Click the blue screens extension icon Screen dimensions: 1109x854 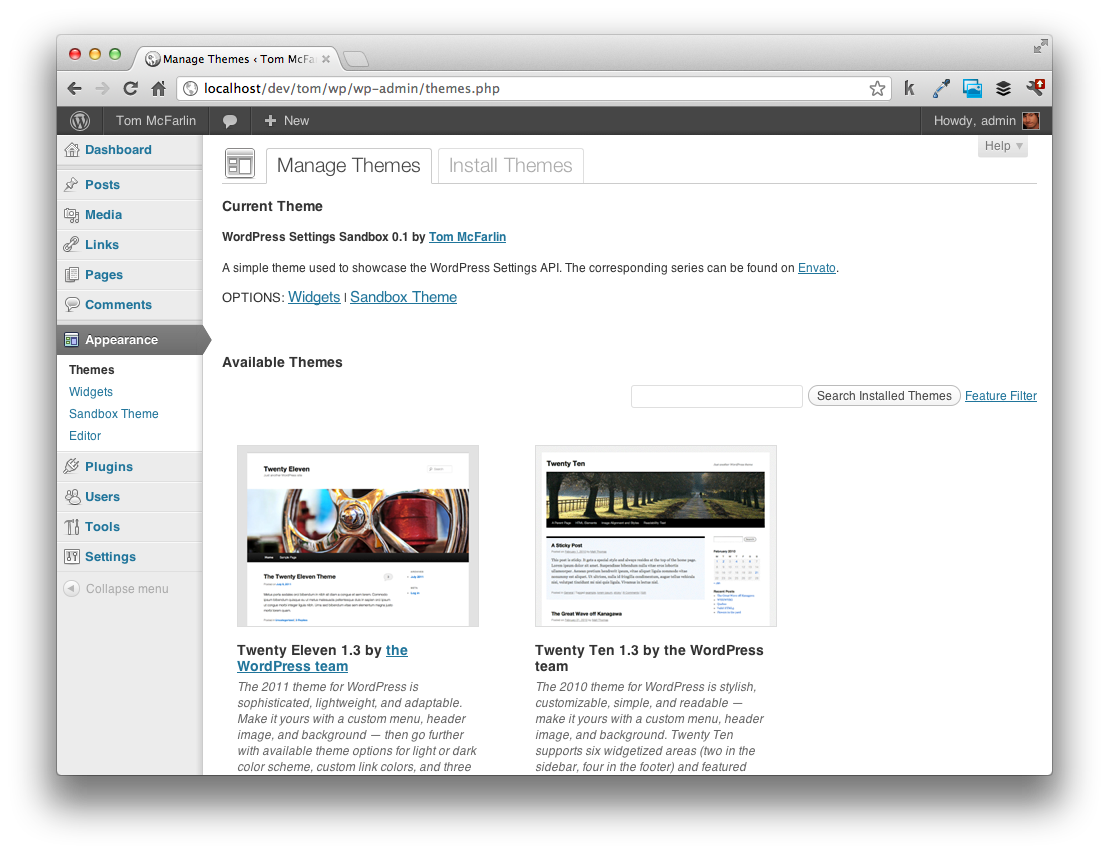point(972,88)
